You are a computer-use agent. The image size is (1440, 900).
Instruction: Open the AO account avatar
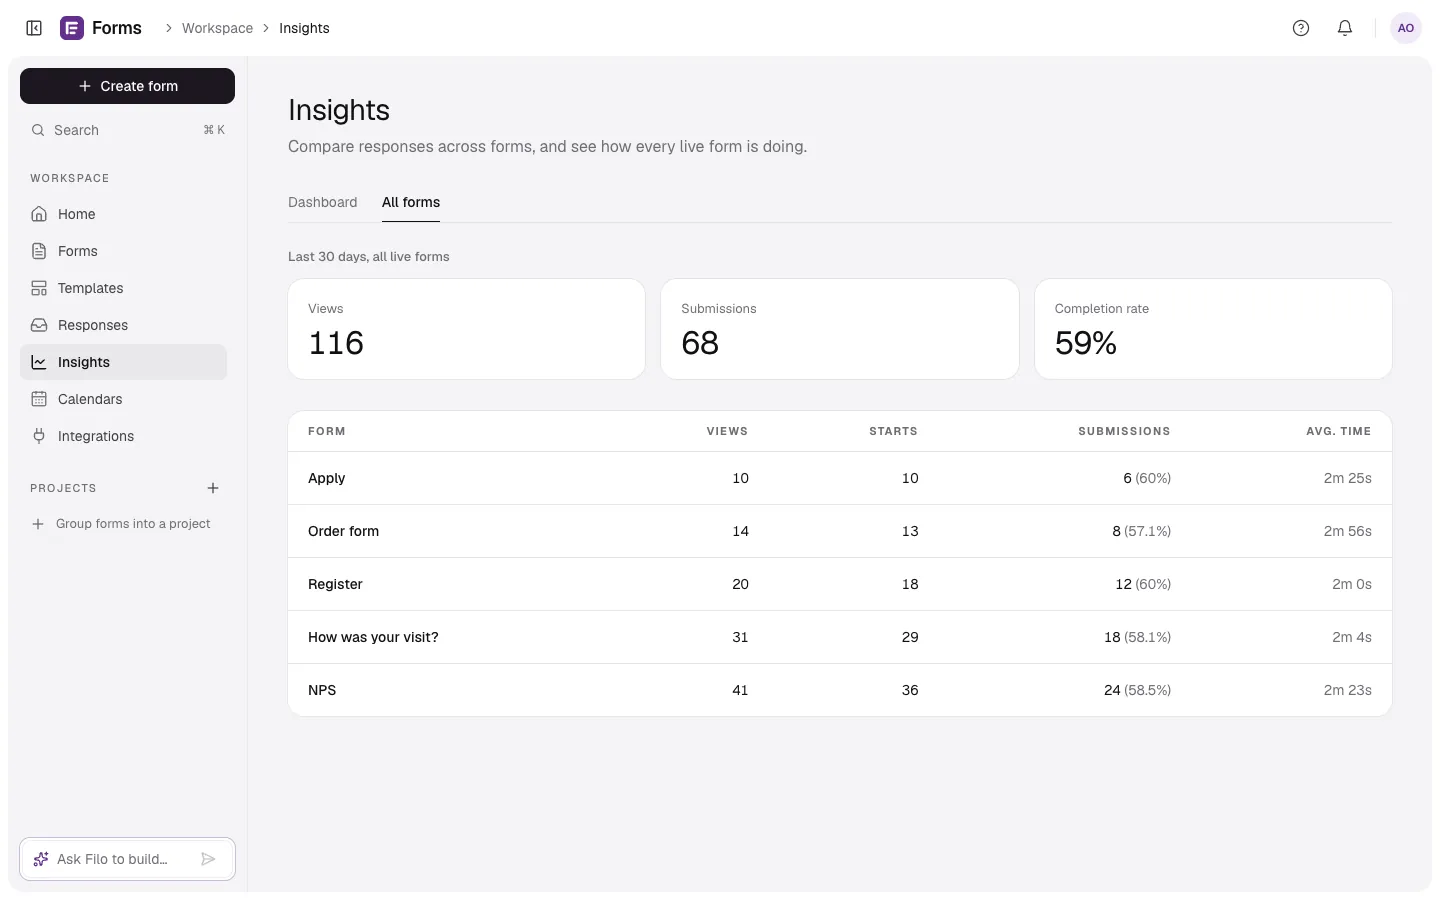[1406, 28]
